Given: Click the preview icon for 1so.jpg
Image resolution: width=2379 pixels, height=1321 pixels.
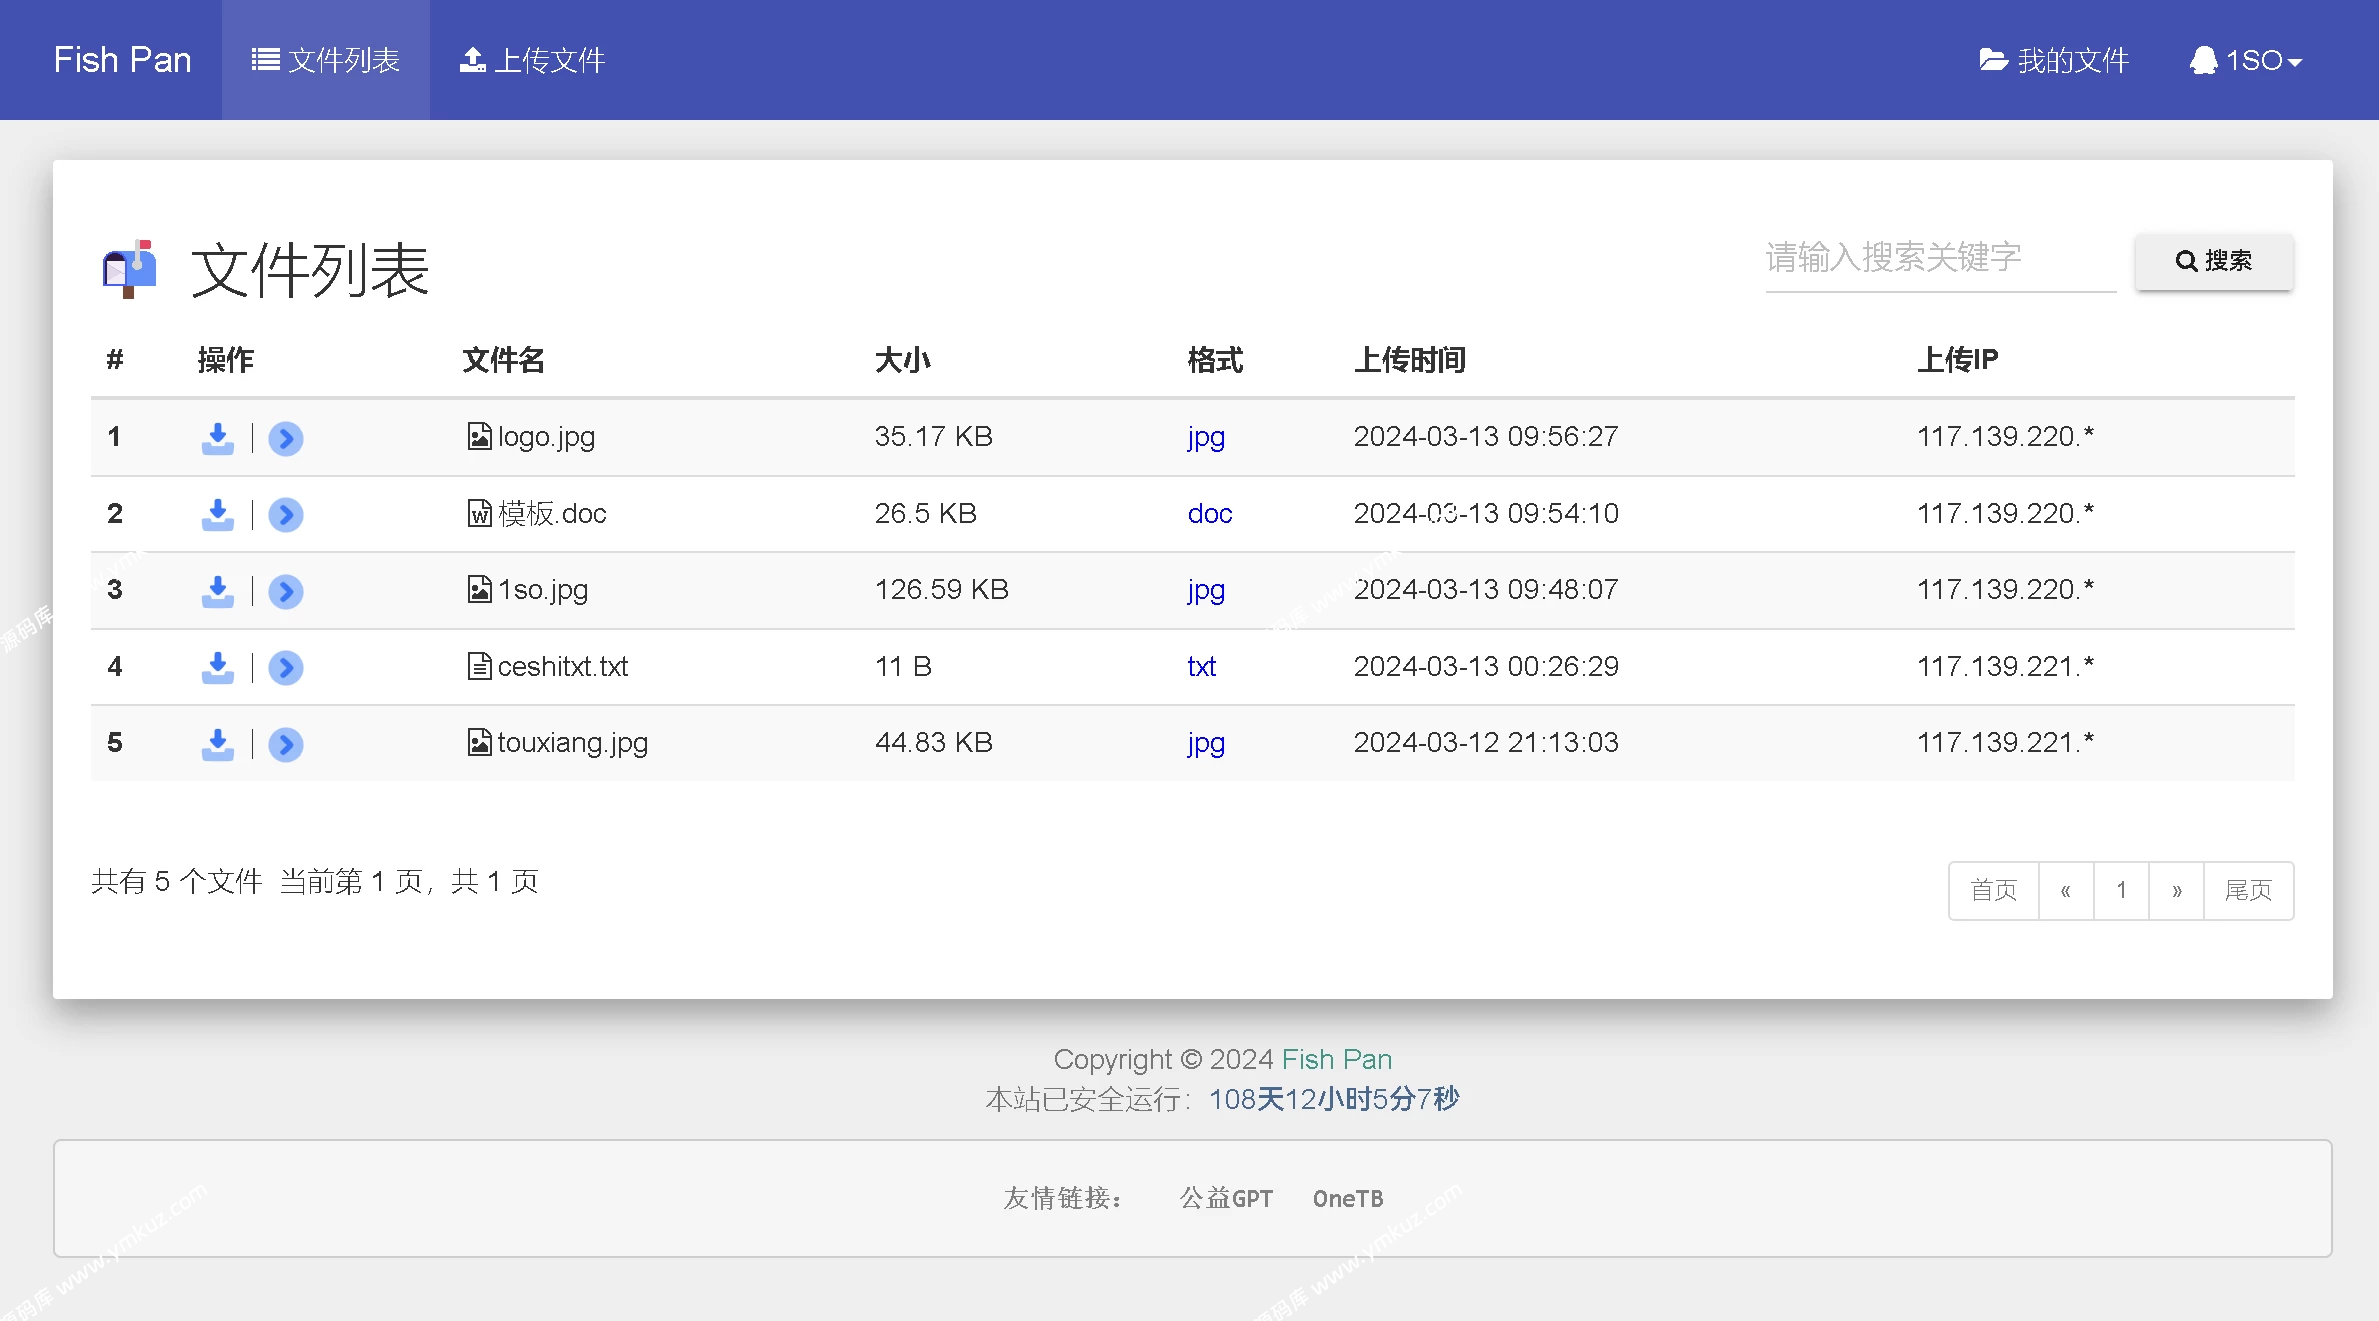Looking at the screenshot, I should [285, 591].
